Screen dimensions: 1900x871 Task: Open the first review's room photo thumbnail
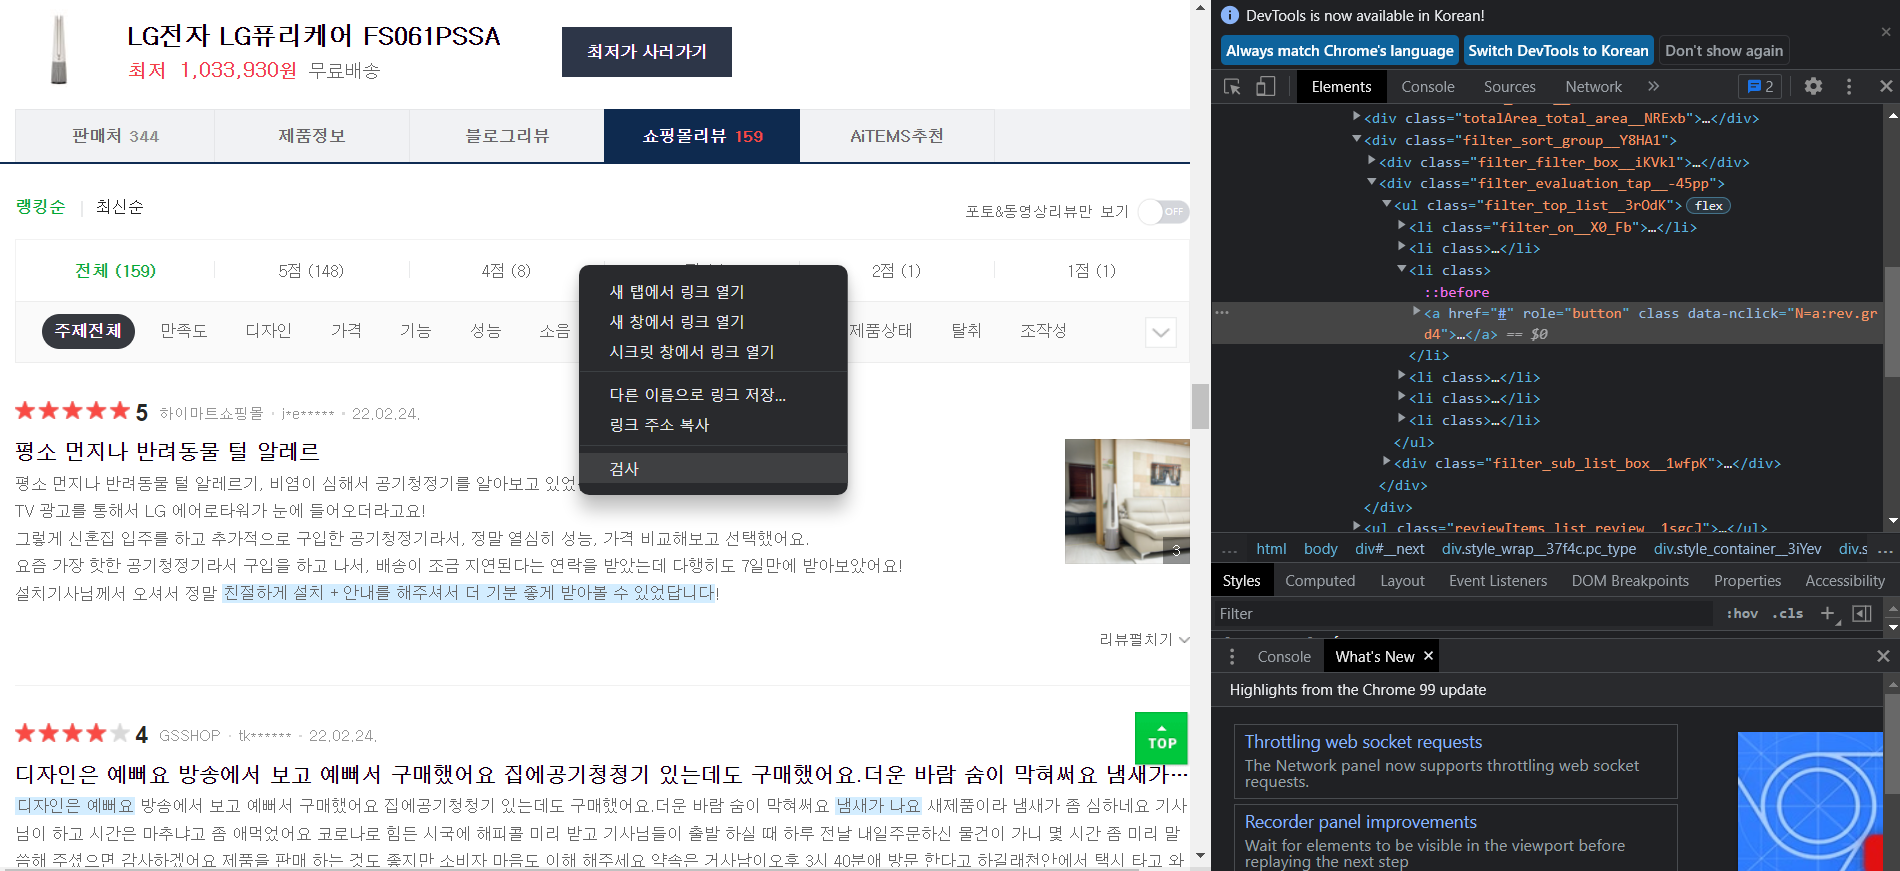[x=1127, y=501]
